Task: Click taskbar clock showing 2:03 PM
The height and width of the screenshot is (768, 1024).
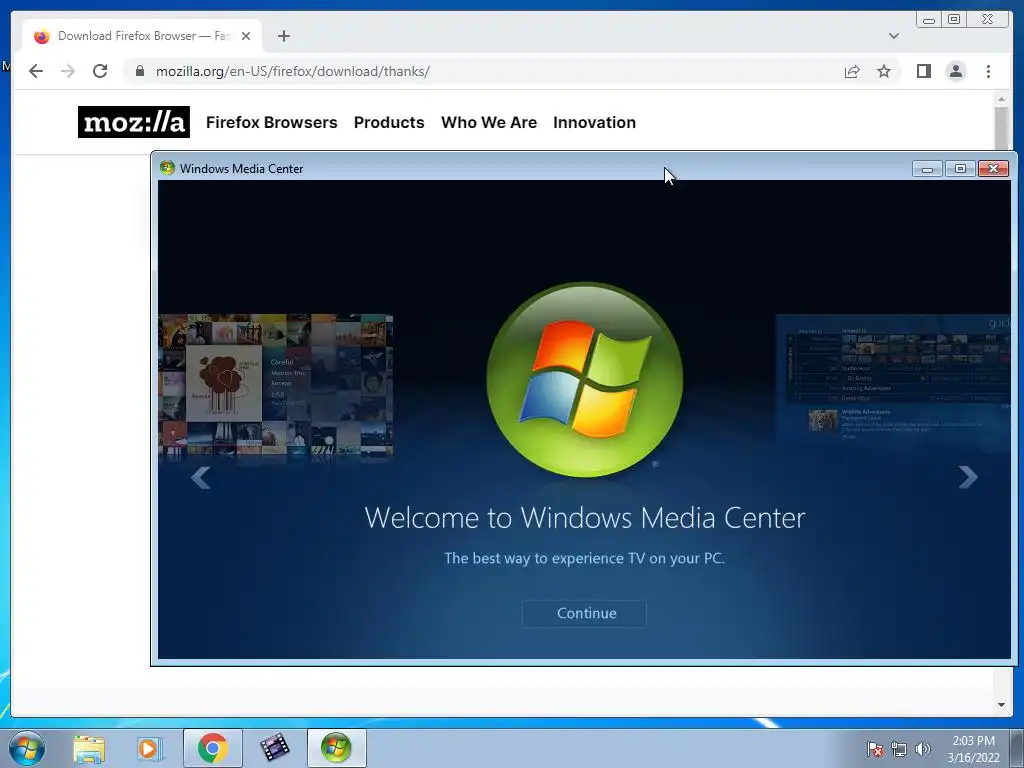Action: click(973, 749)
